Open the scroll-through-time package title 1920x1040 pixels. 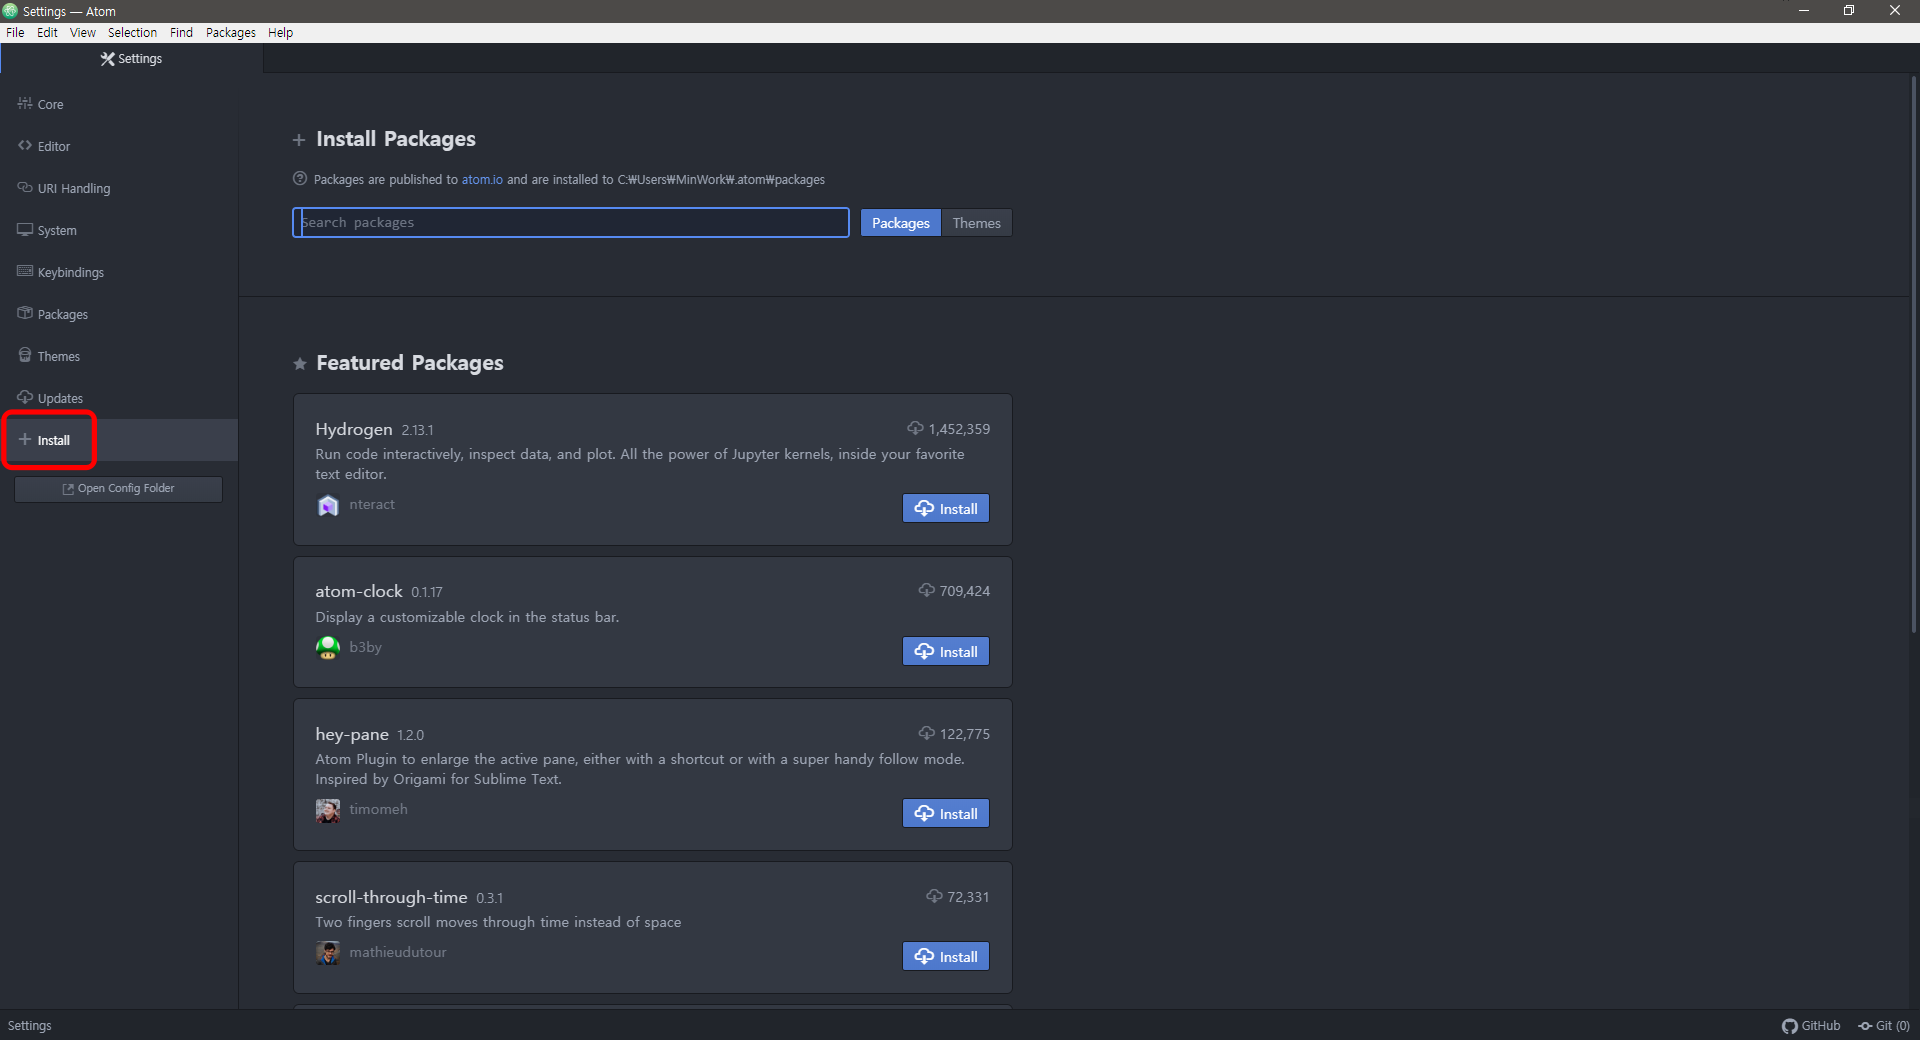391,897
